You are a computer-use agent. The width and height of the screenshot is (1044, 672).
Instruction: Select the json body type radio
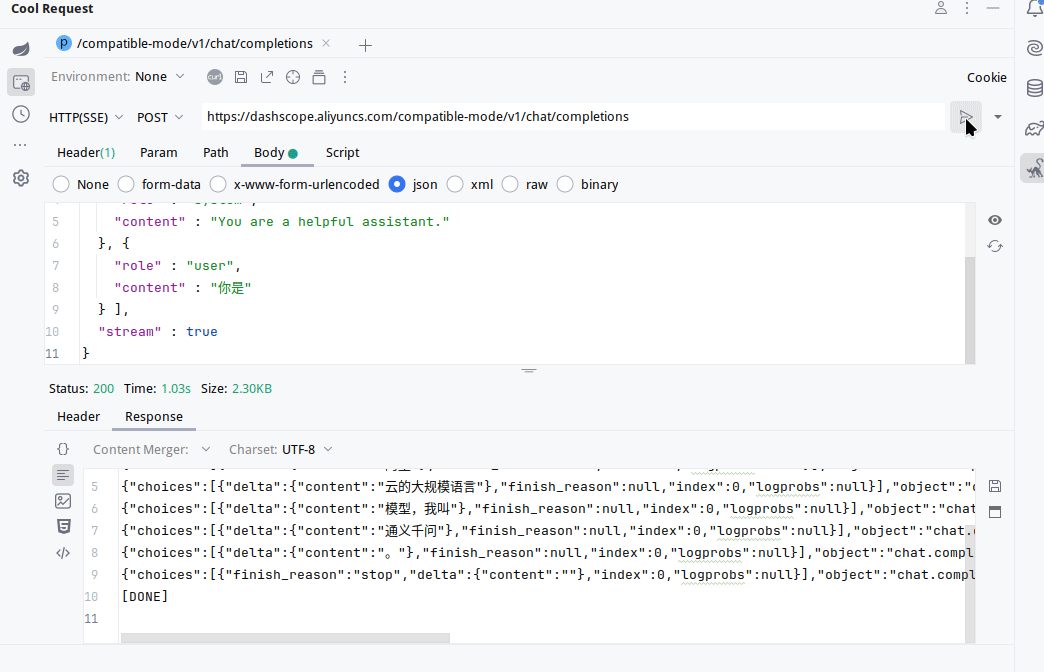[397, 184]
